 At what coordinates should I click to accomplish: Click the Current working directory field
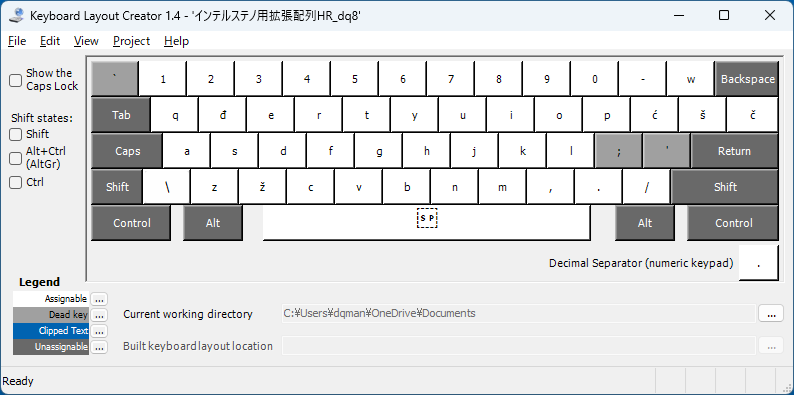[x=519, y=313]
